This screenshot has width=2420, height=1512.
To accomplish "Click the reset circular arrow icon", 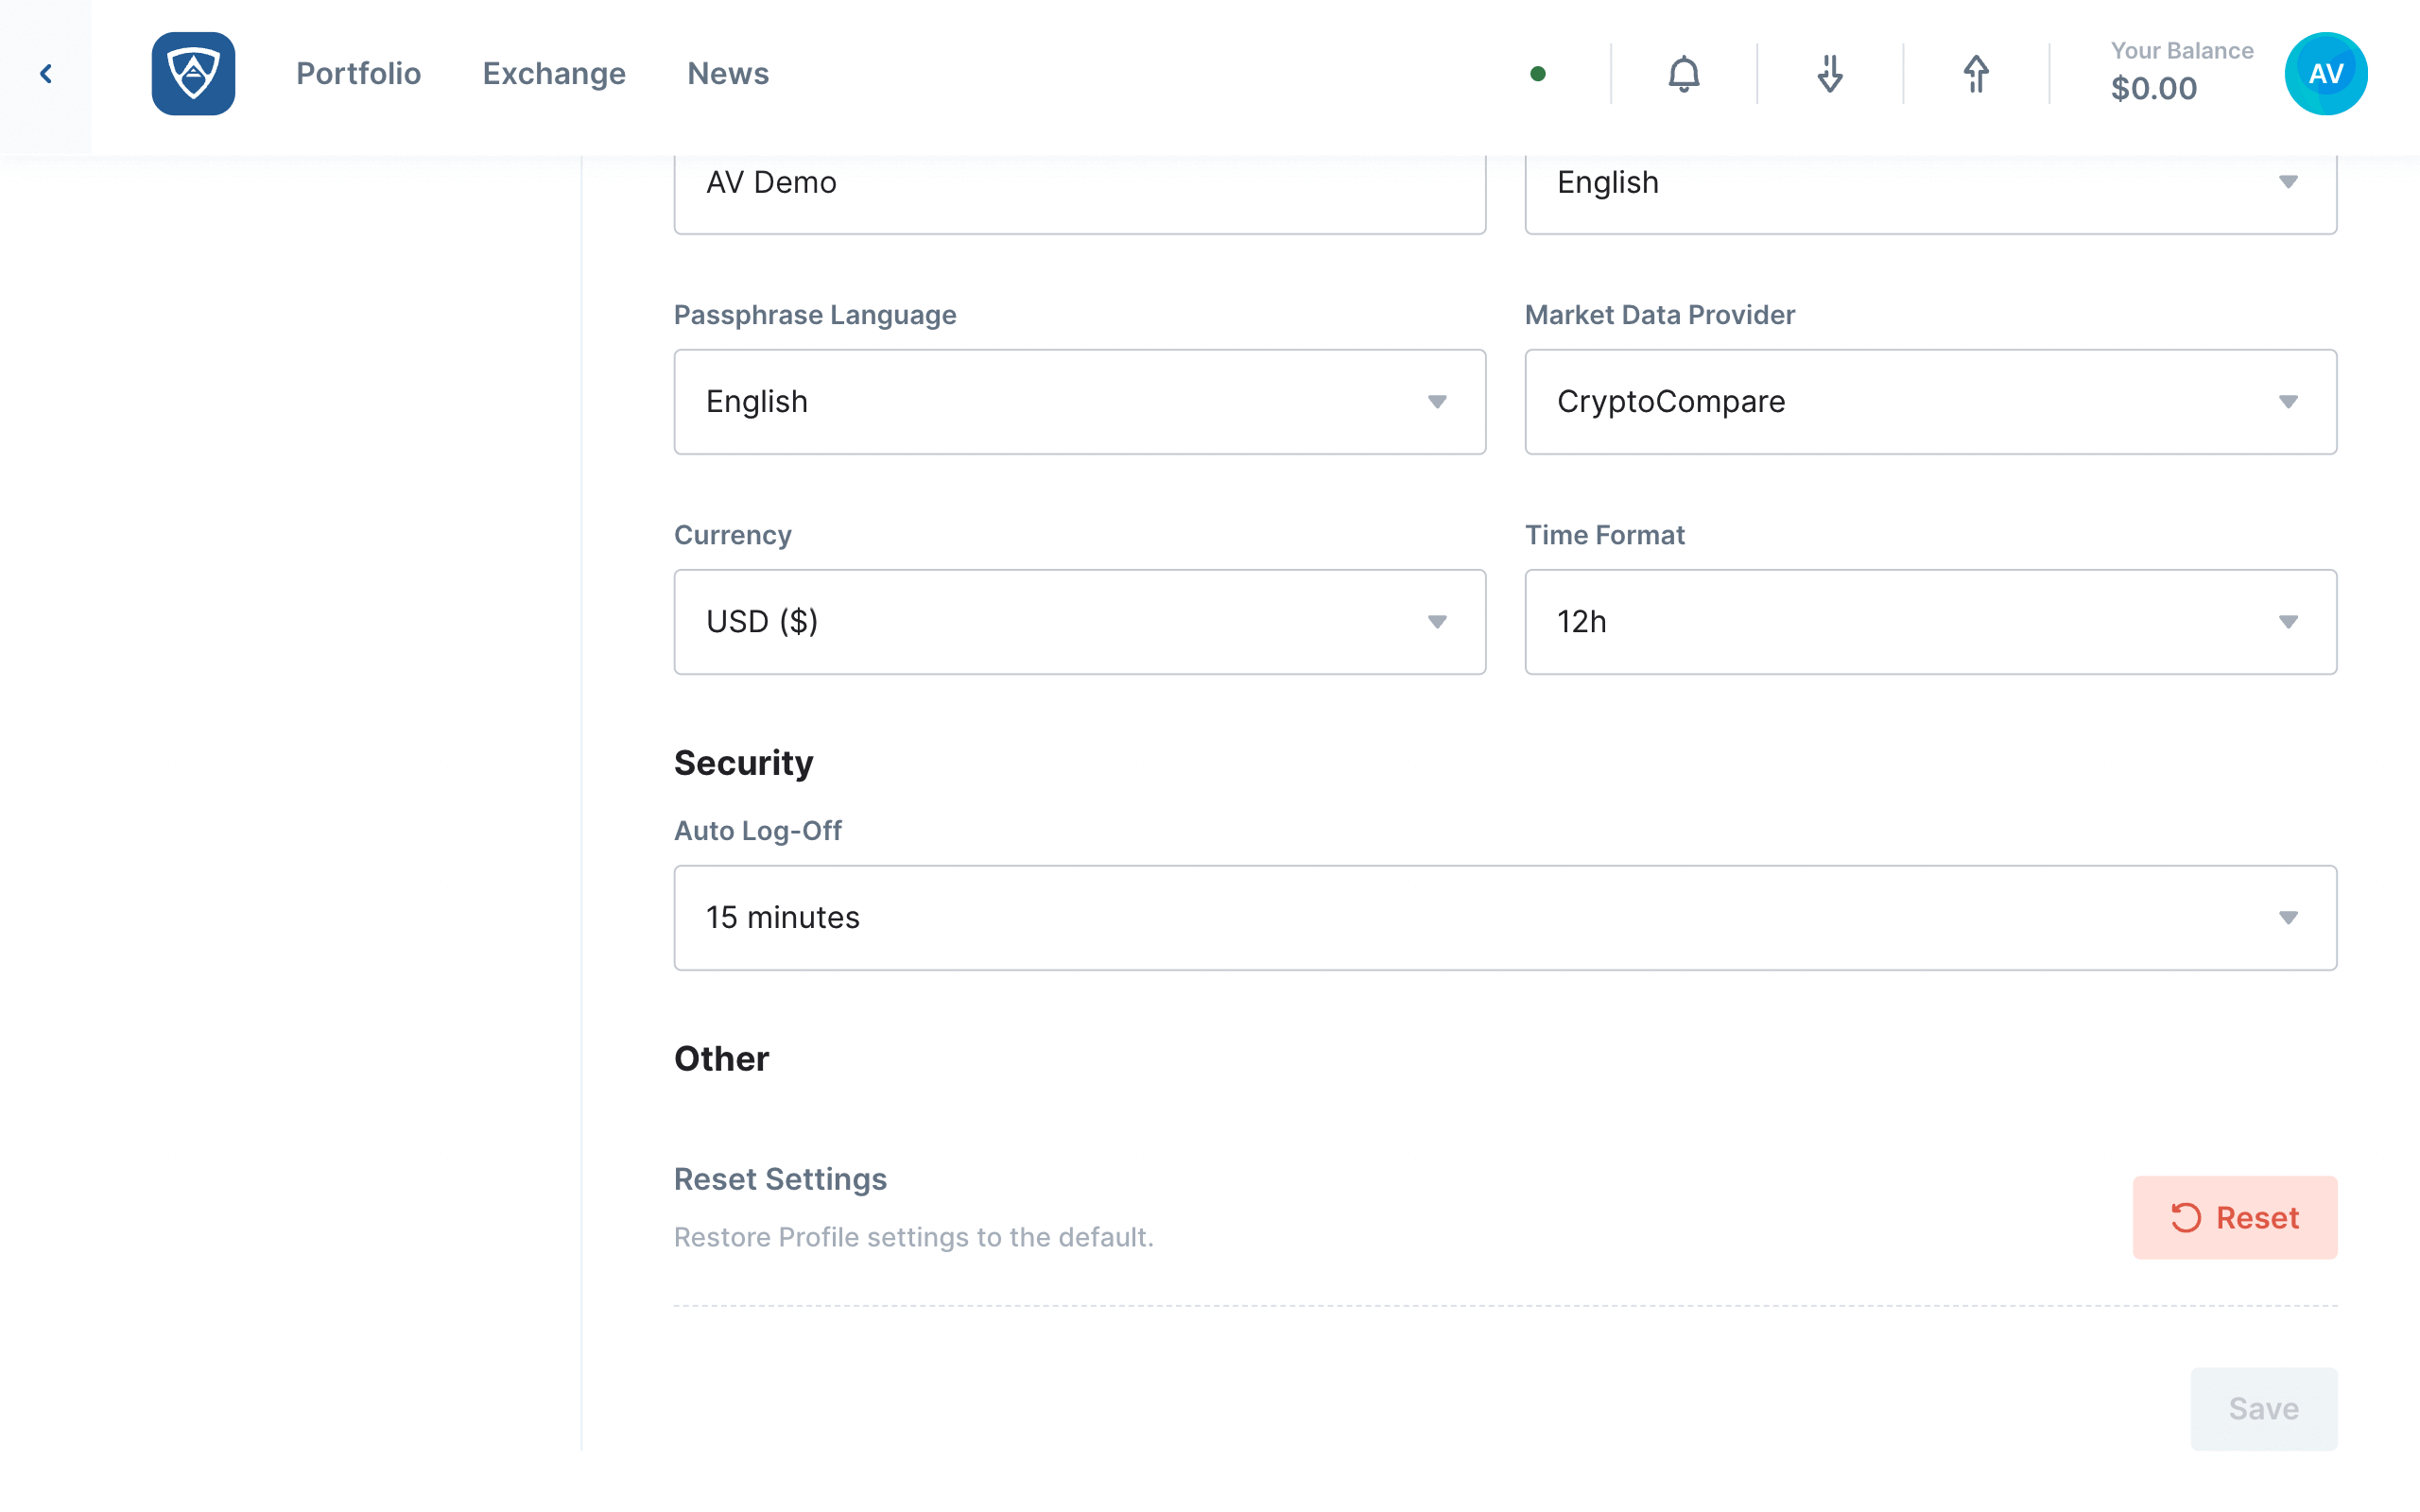I will pos(2186,1217).
